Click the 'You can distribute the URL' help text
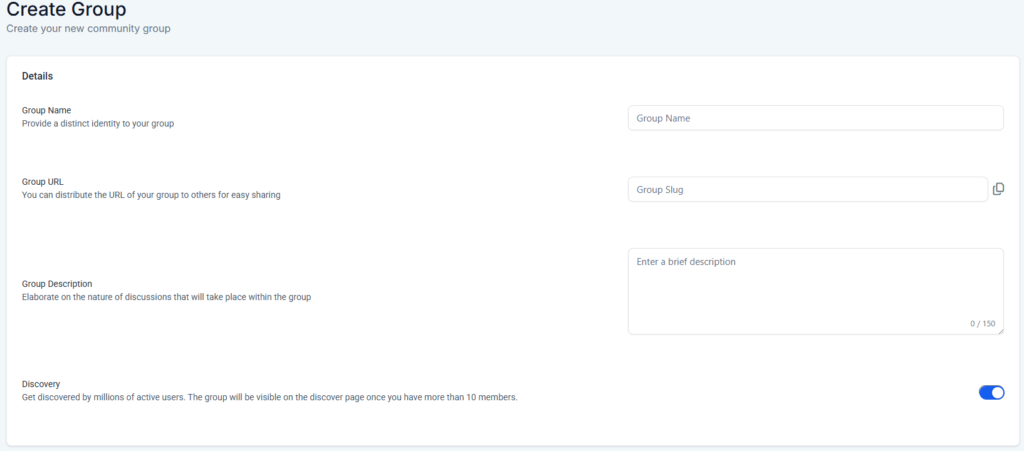1024x451 pixels. (x=151, y=194)
